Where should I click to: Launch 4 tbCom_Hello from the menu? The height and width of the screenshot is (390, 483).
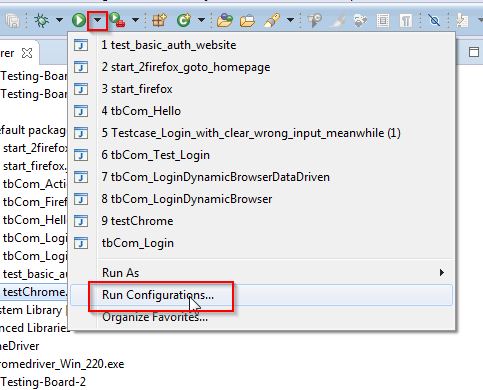261,111
